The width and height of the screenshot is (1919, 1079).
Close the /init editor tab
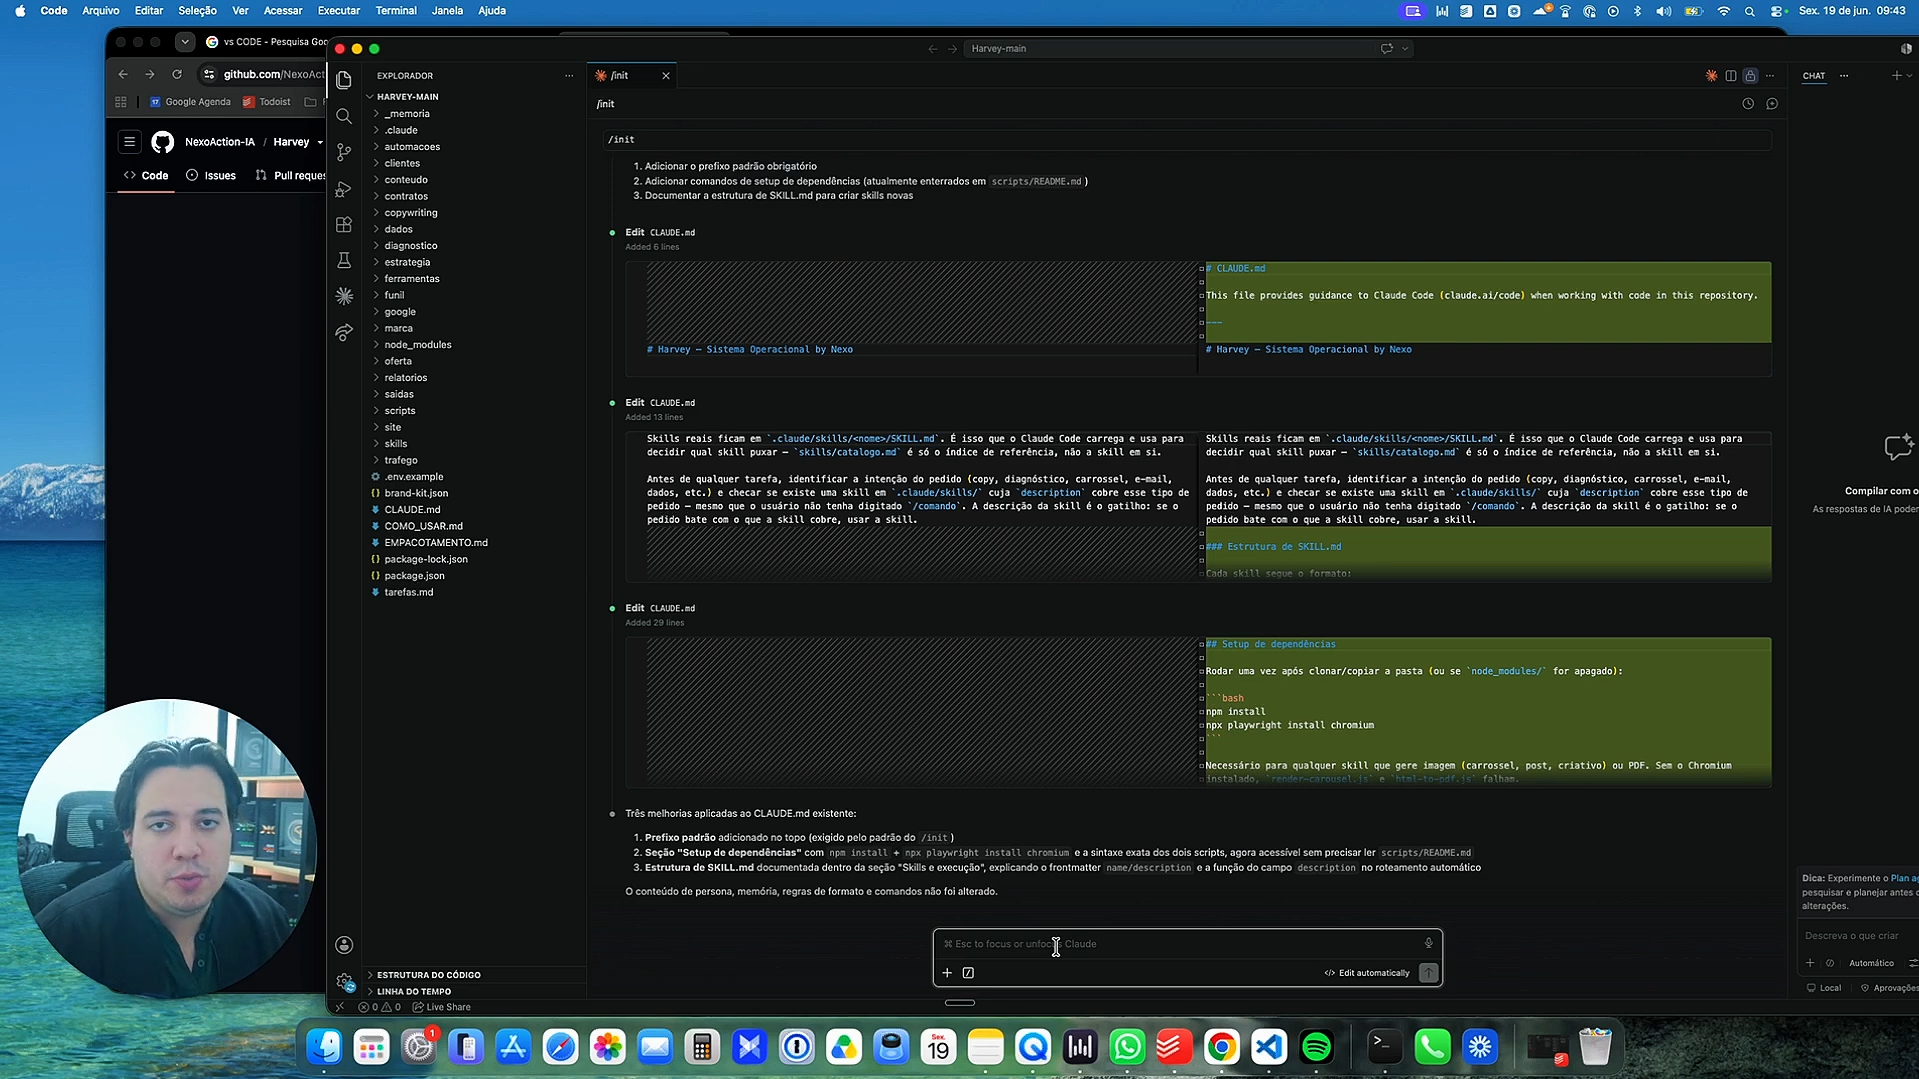tap(666, 76)
